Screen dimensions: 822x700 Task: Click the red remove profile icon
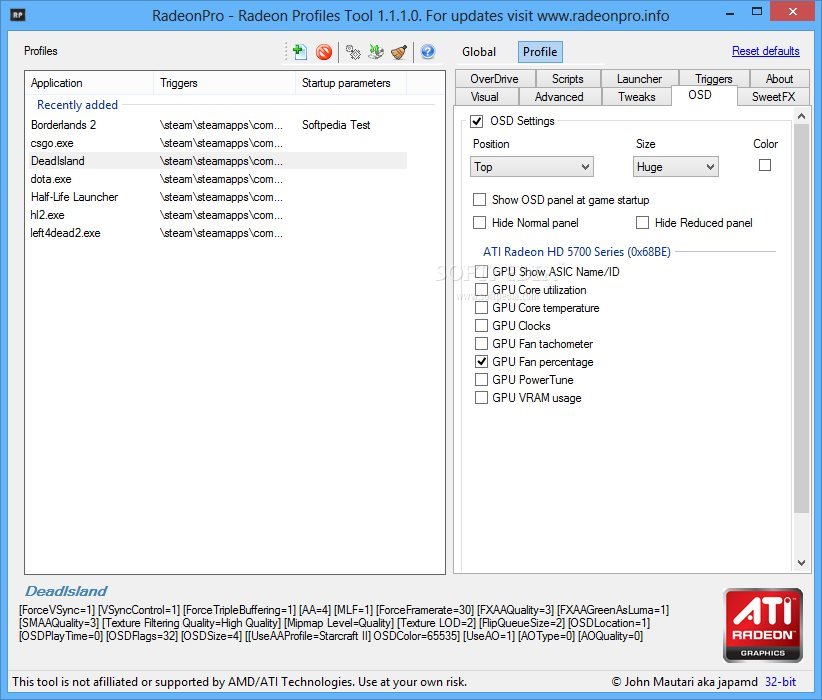click(x=324, y=52)
